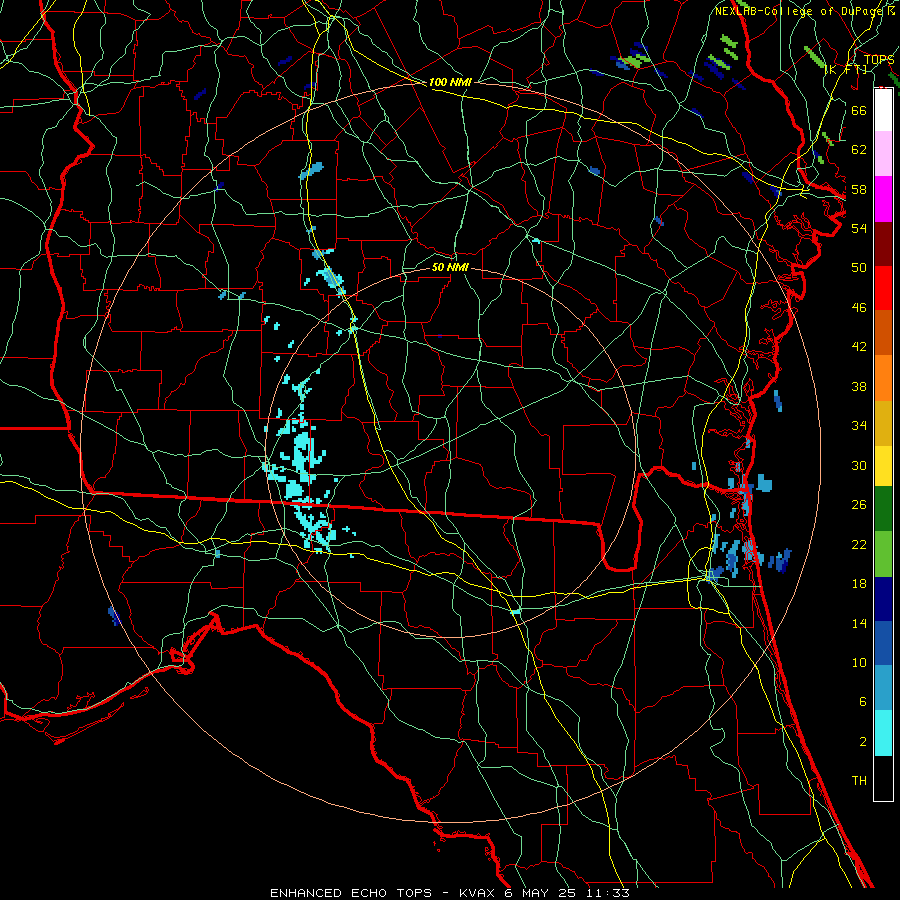Click the bright red legend color block
The image size is (900, 900).
pos(883,288)
